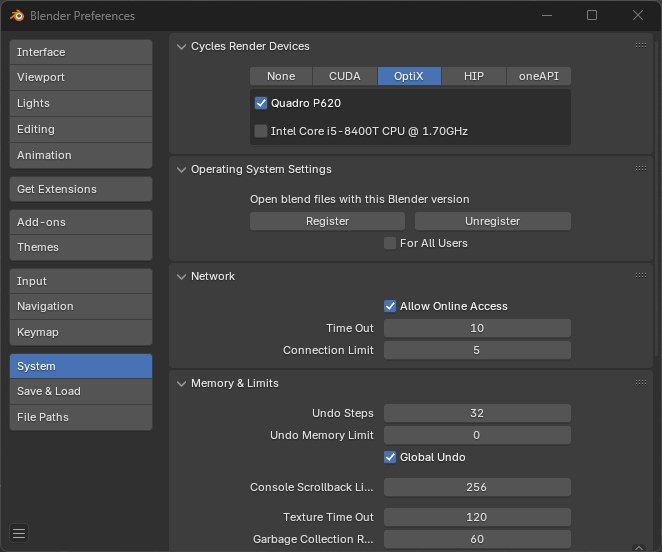Maximize the Blender Preferences window
Screen dimensions: 662x552
(x=592, y=15)
